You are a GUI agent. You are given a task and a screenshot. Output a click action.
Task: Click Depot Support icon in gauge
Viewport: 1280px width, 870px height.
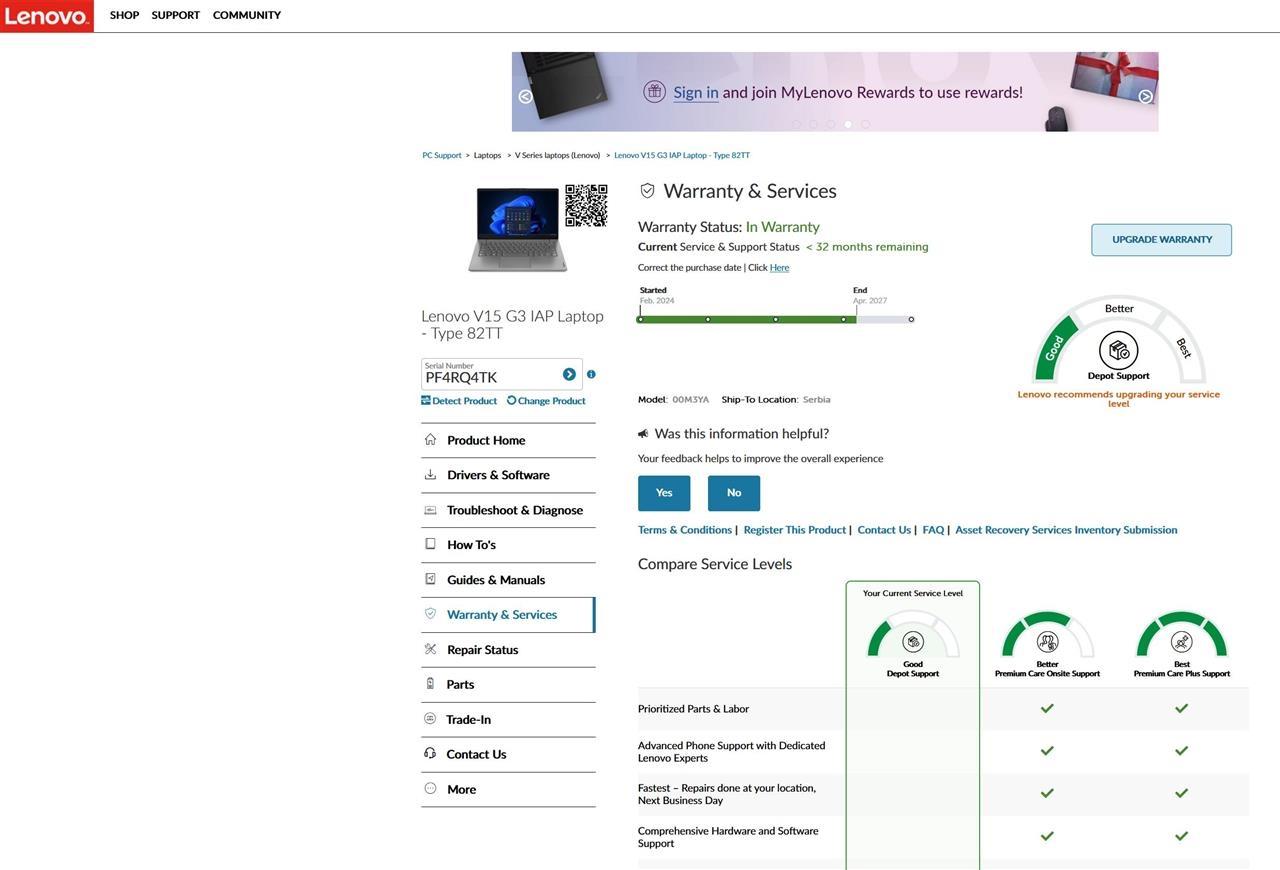[x=1118, y=351]
